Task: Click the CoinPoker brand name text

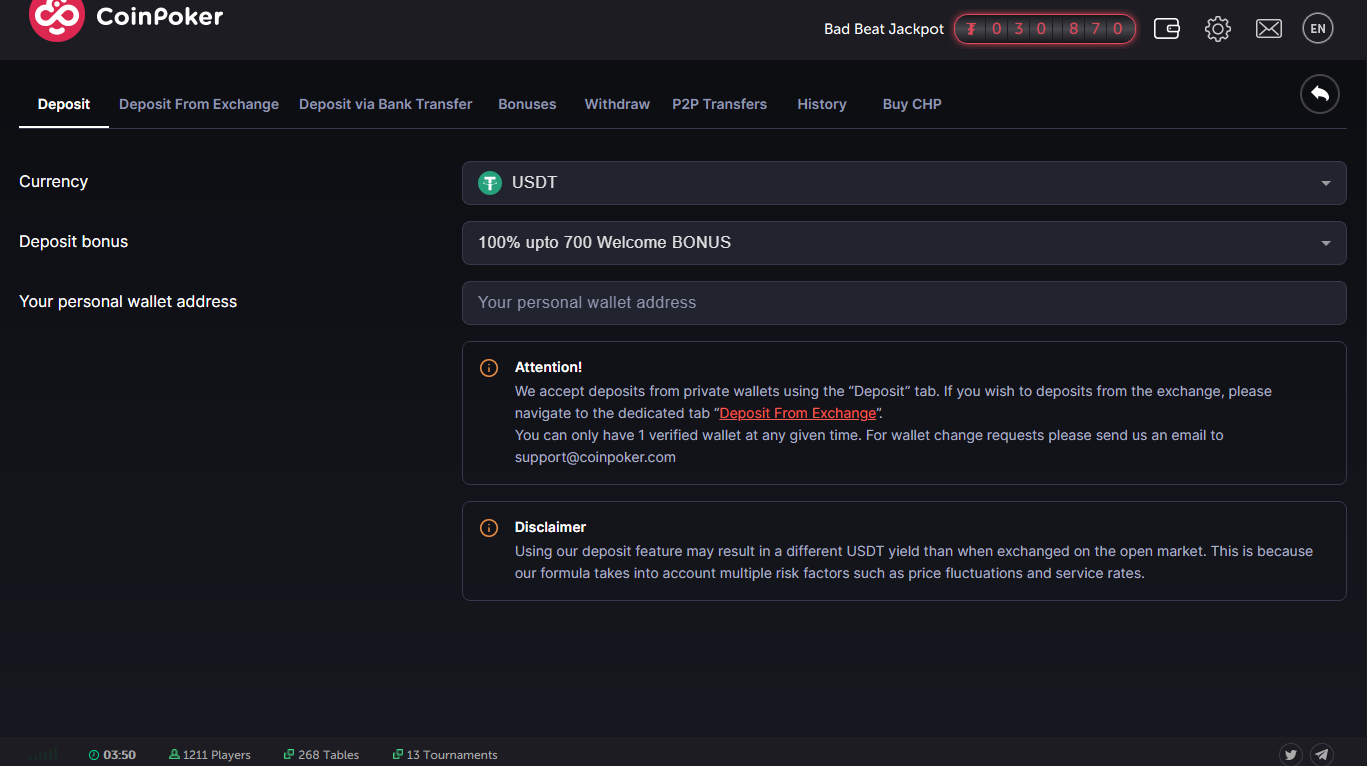Action: tap(160, 16)
